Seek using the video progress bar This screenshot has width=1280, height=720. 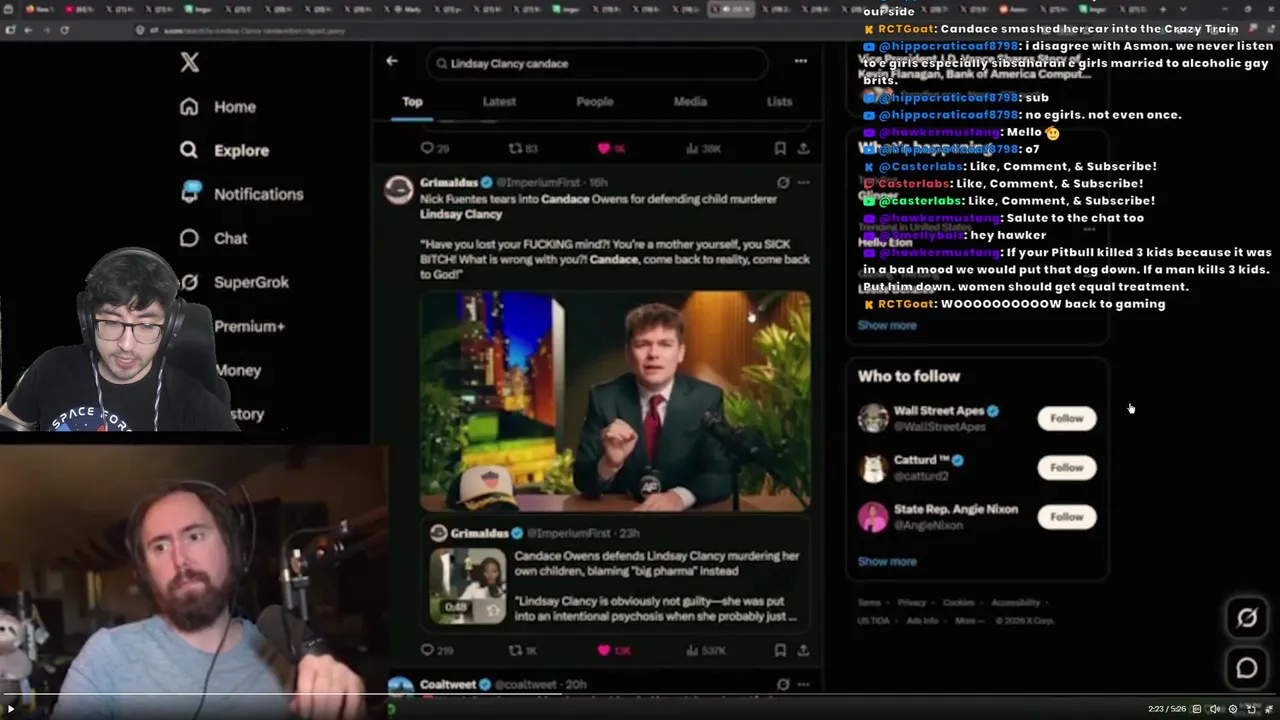pos(640,696)
